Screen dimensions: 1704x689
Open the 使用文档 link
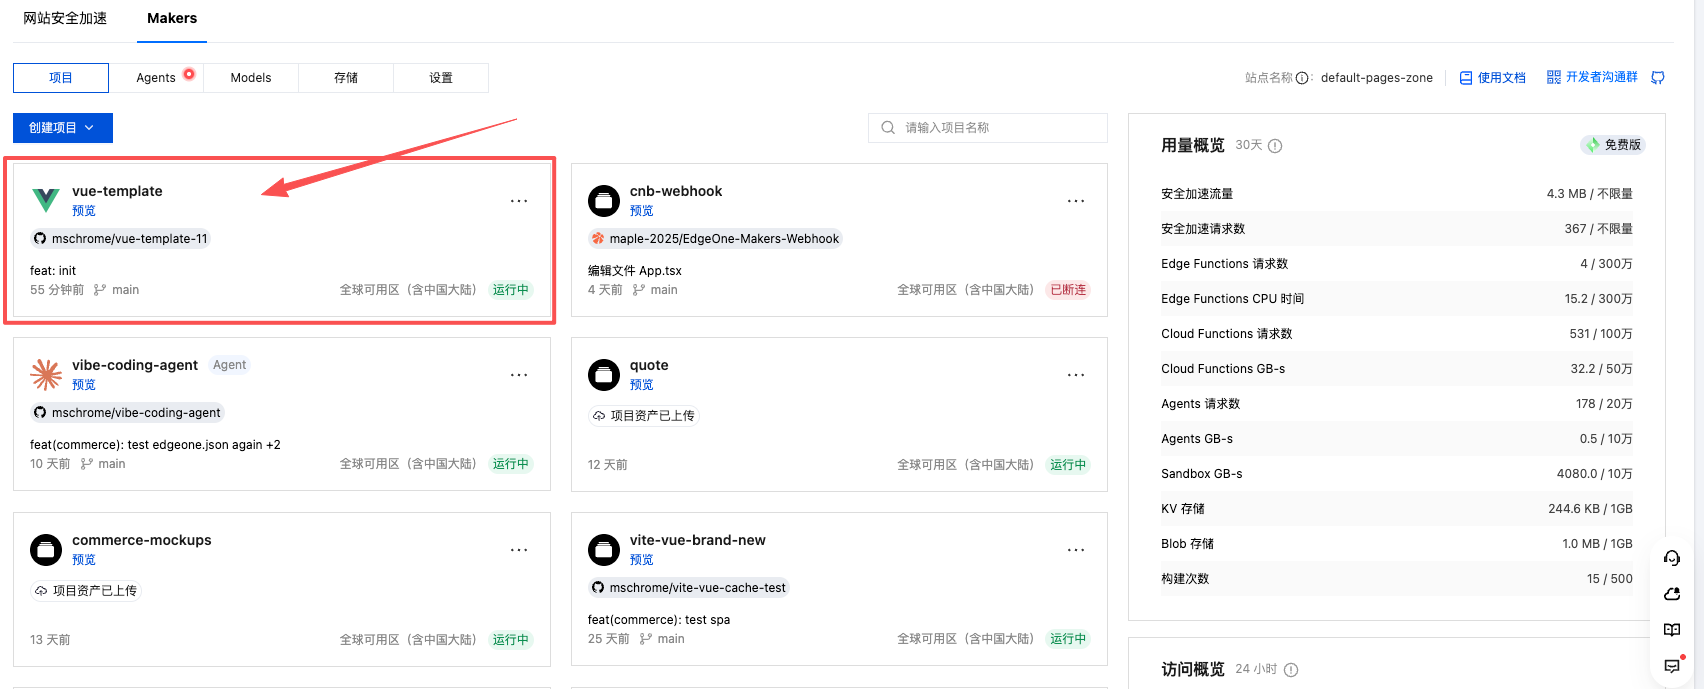click(1493, 78)
